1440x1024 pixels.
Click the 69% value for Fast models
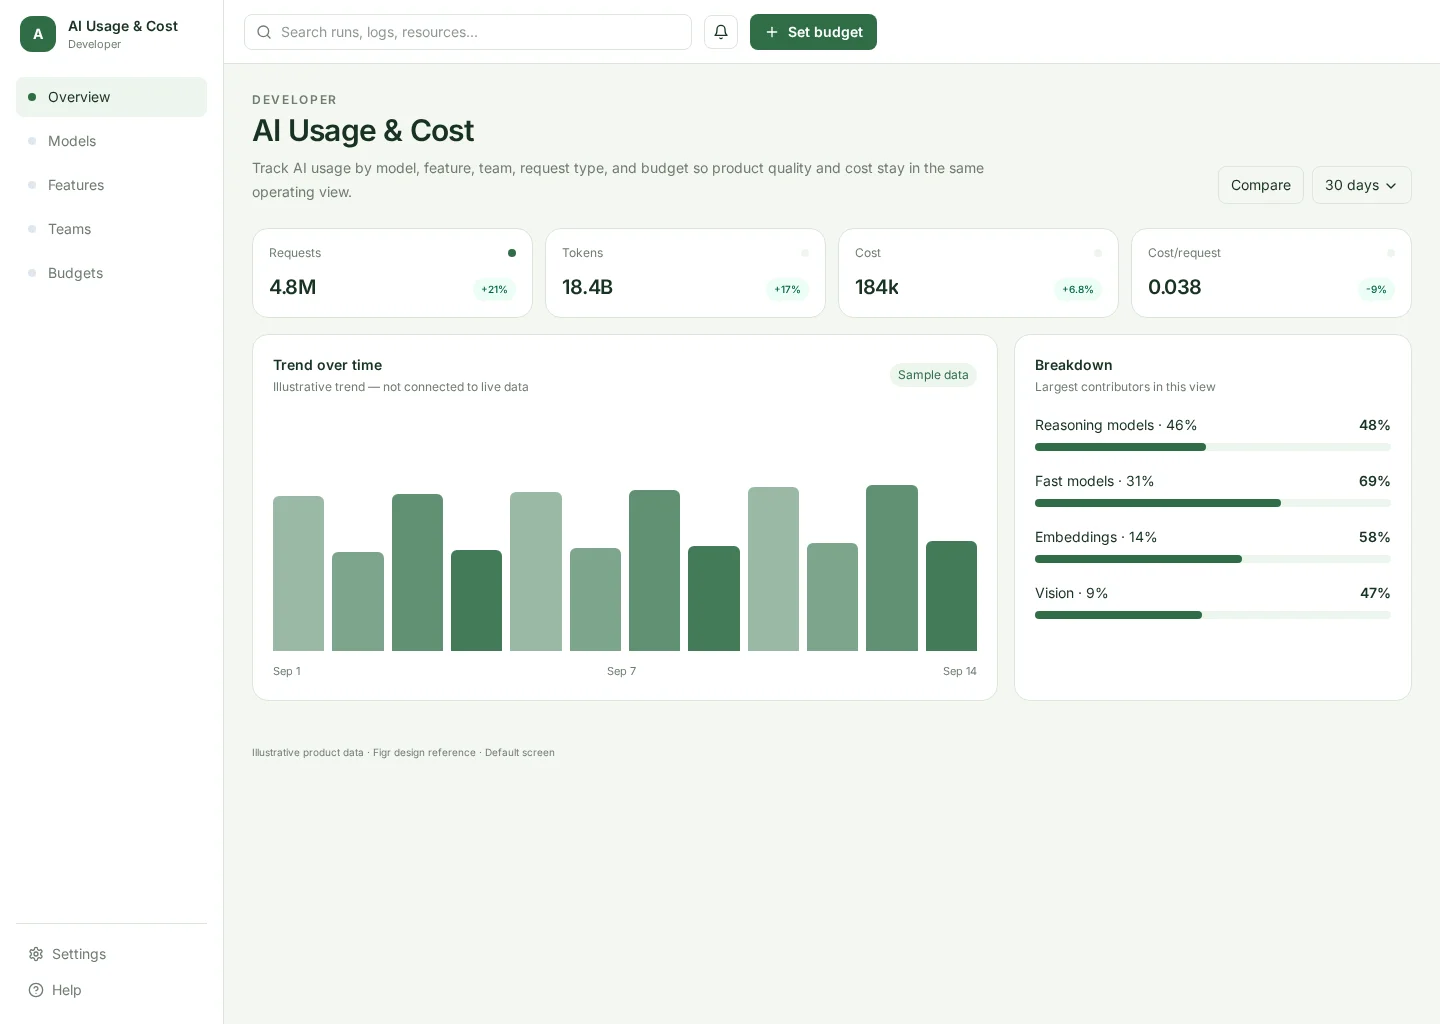(1374, 481)
